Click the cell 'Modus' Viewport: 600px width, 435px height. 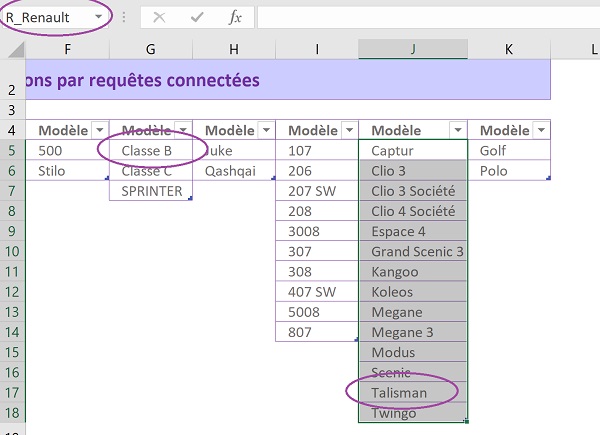(x=413, y=352)
